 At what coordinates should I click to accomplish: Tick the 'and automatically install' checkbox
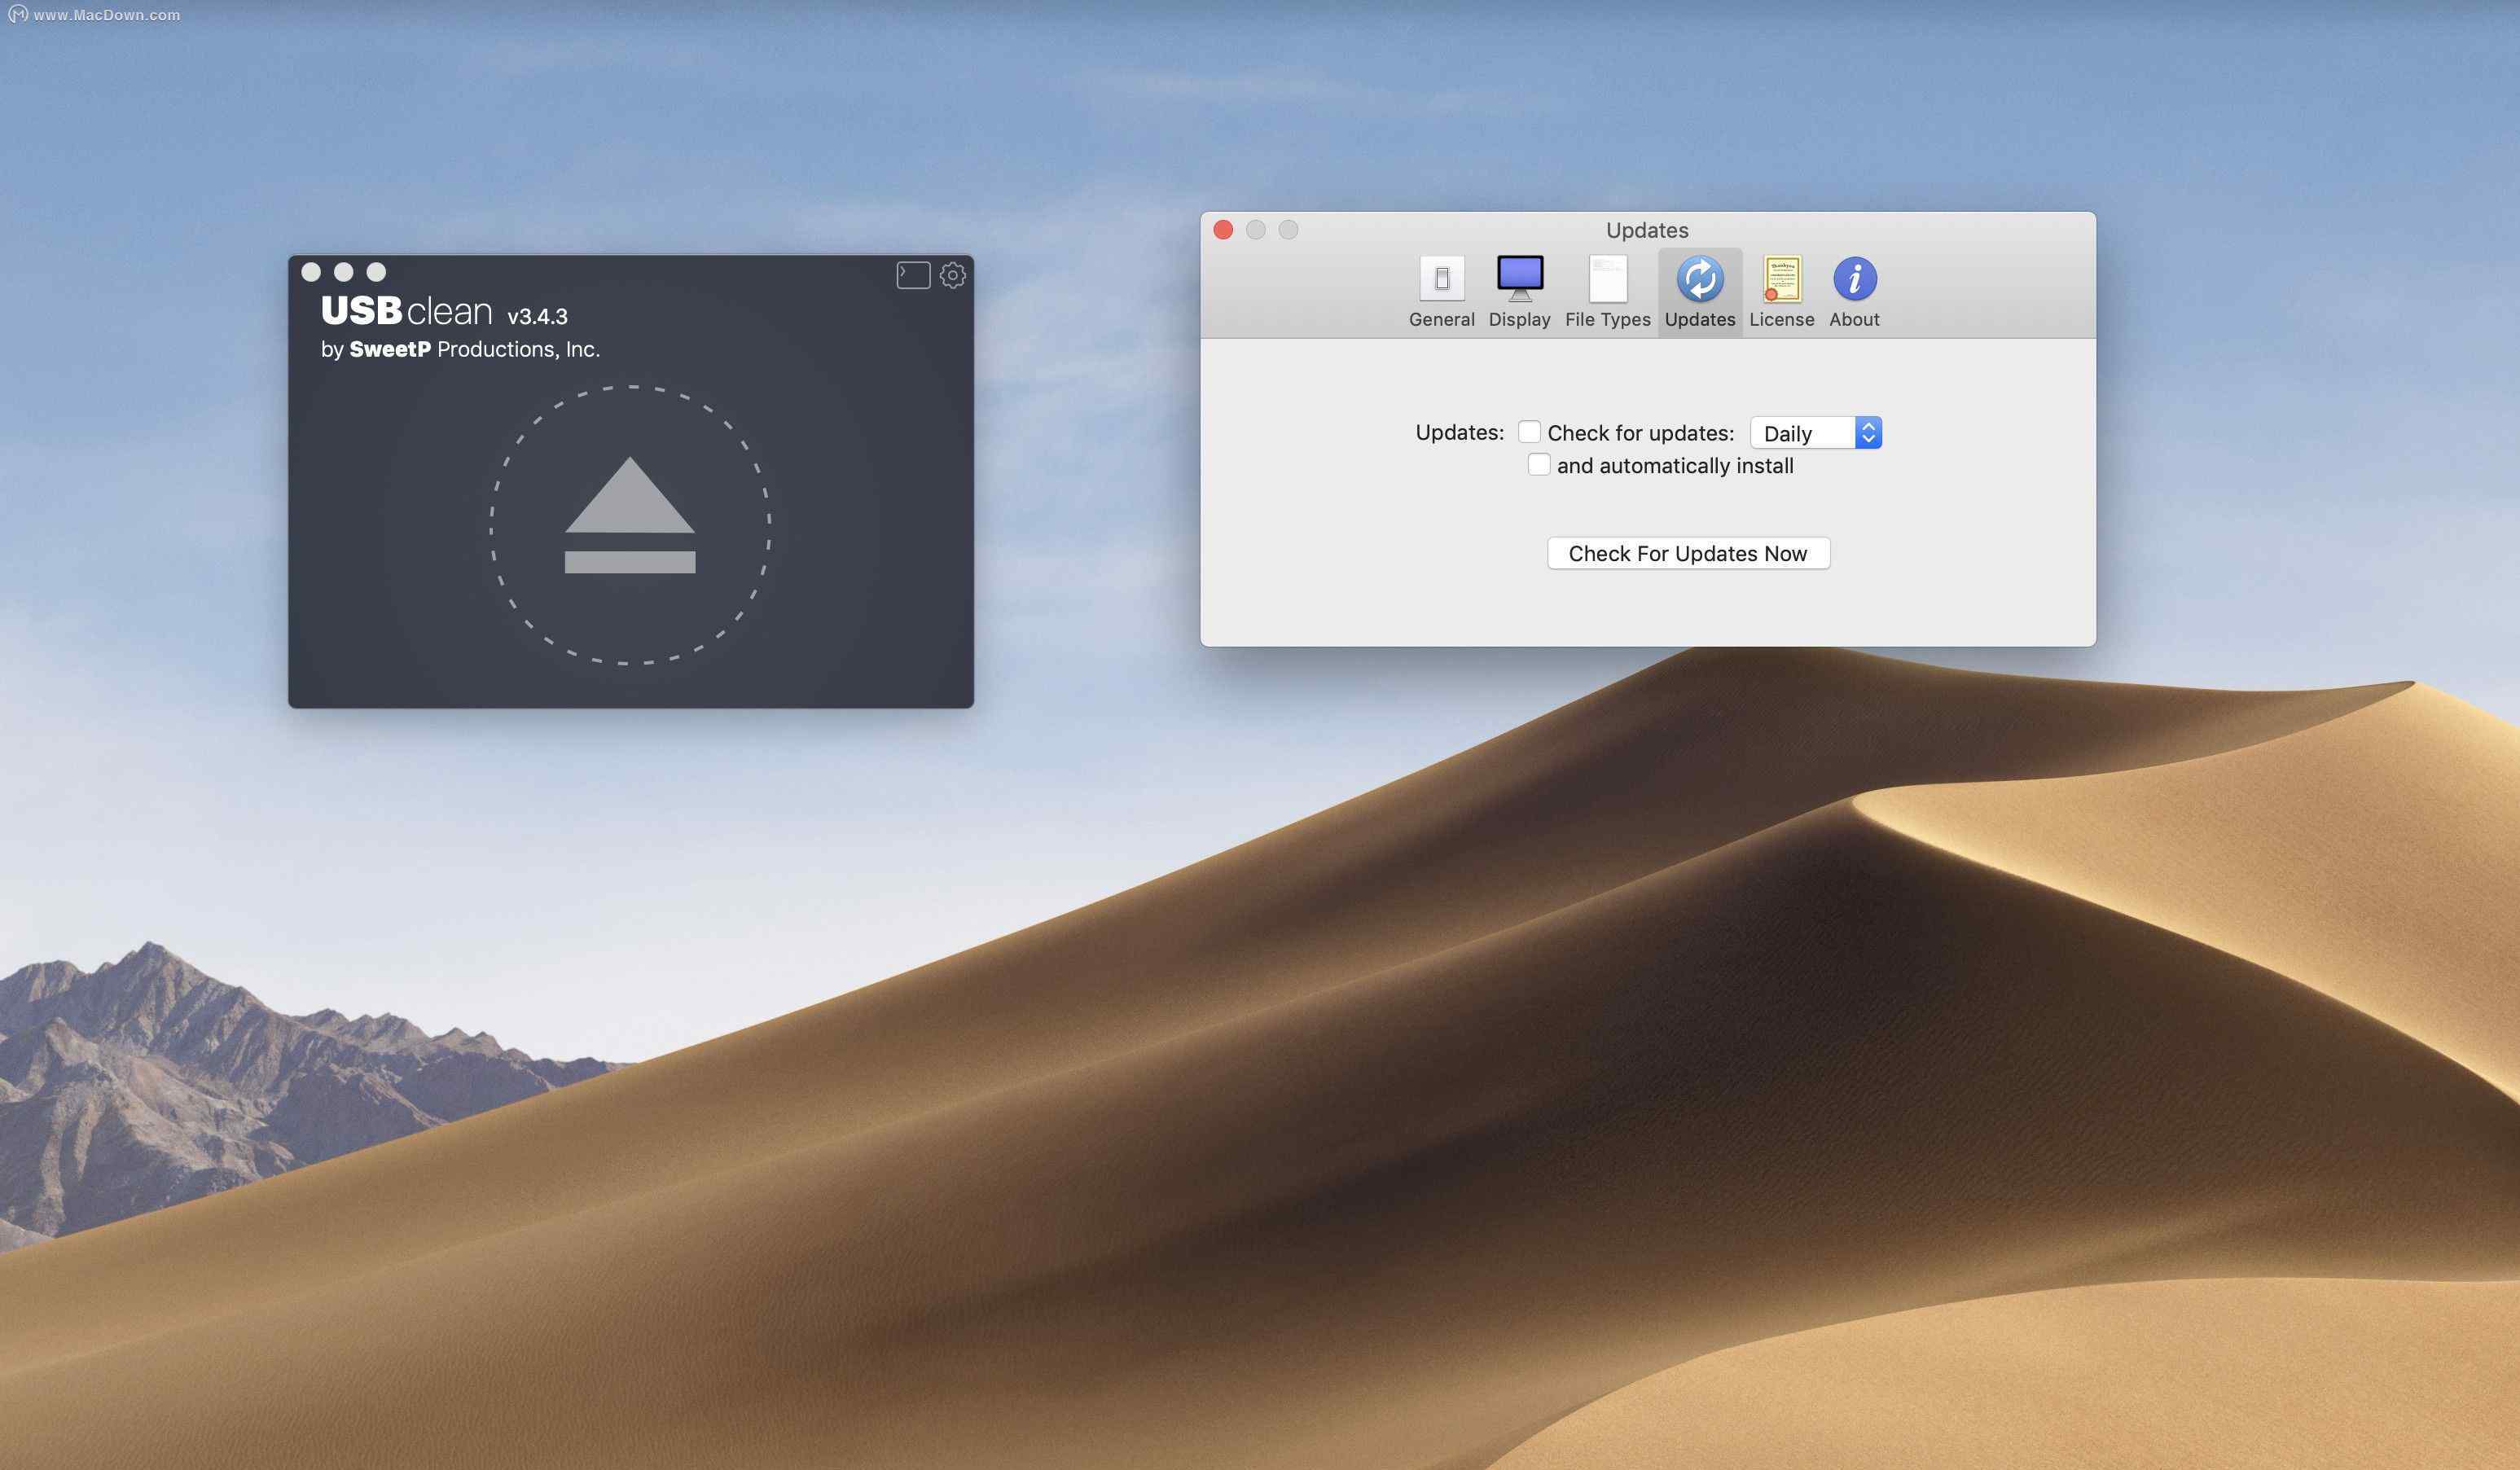click(x=1539, y=465)
